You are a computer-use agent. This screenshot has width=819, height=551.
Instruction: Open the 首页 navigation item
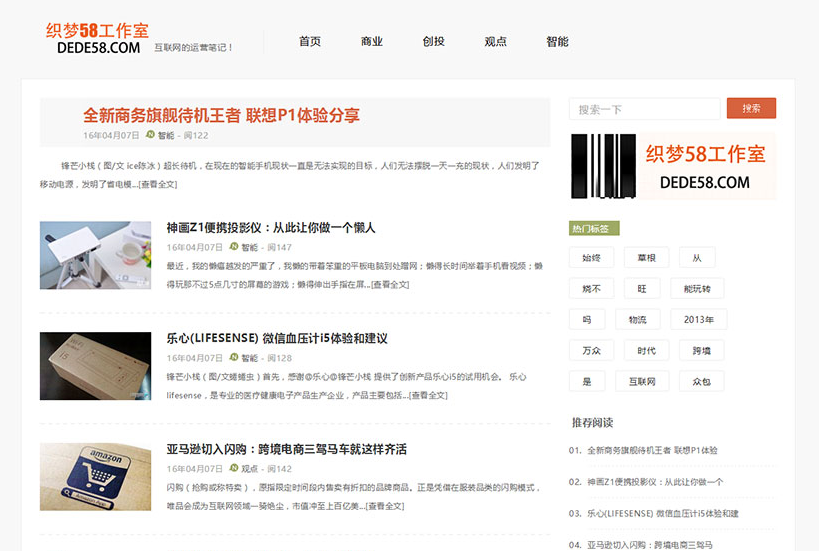(x=310, y=41)
